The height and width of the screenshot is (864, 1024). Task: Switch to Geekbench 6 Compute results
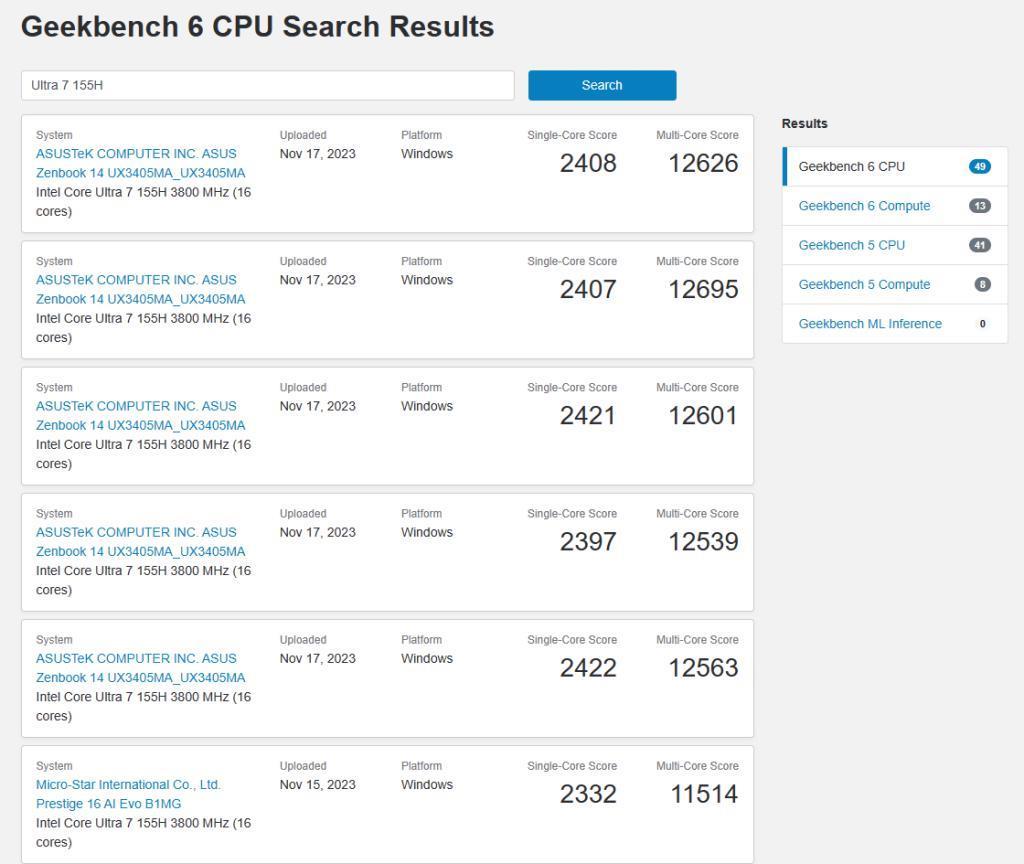tap(864, 206)
